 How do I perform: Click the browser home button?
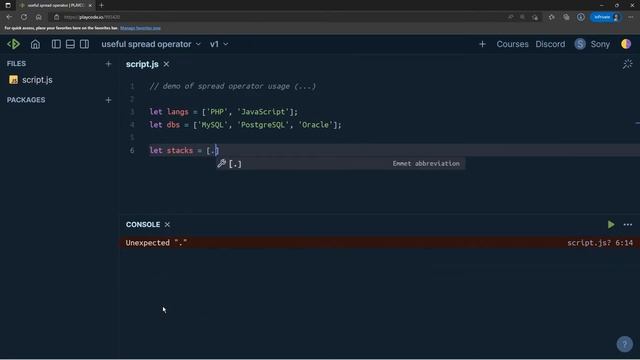tap(38, 17)
